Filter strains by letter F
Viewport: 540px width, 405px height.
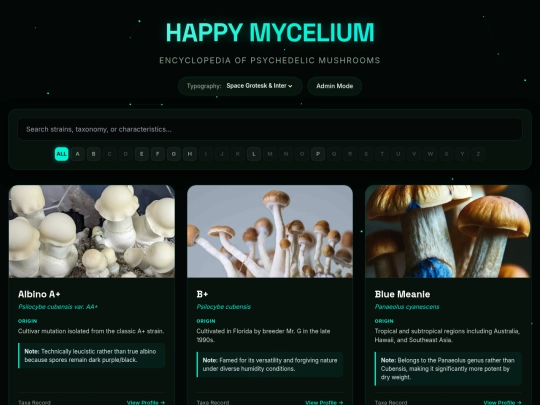(x=157, y=154)
